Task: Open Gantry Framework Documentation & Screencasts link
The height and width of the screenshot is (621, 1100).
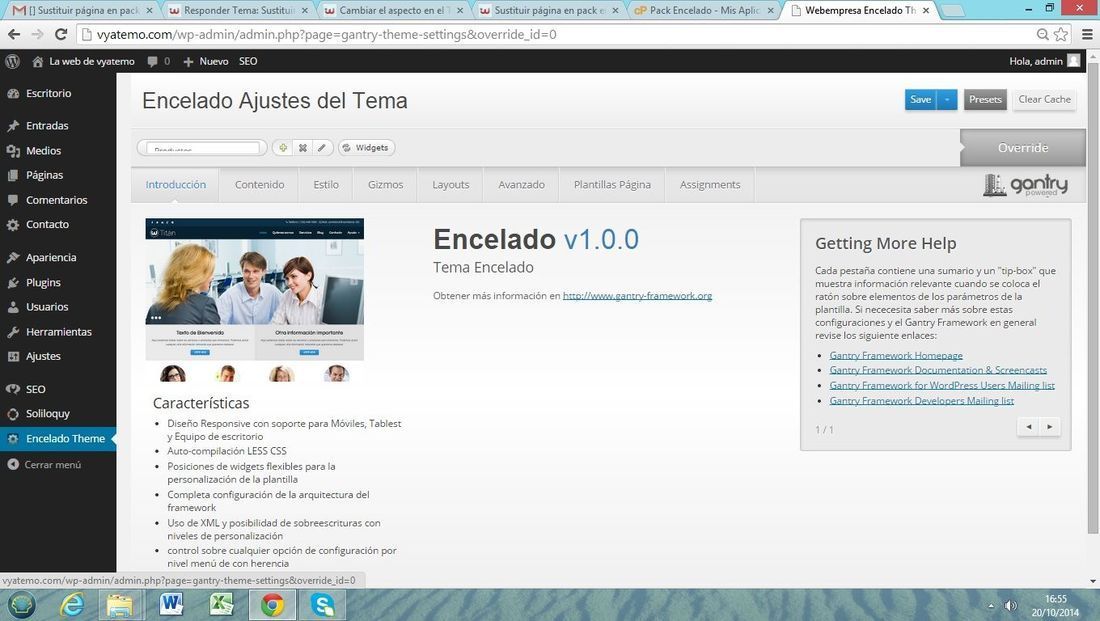Action: 938,370
